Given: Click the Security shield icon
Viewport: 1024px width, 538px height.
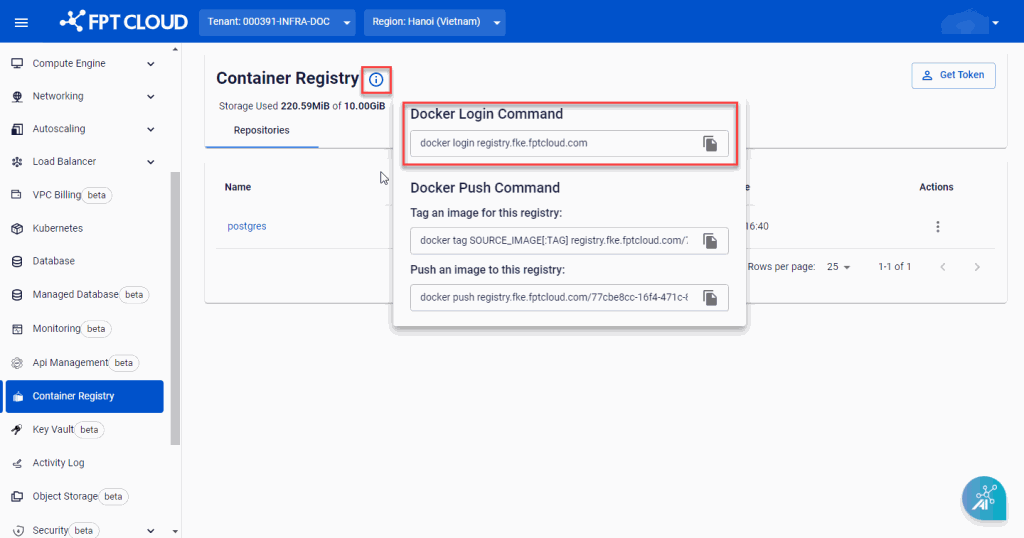Looking at the screenshot, I should click(18, 531).
